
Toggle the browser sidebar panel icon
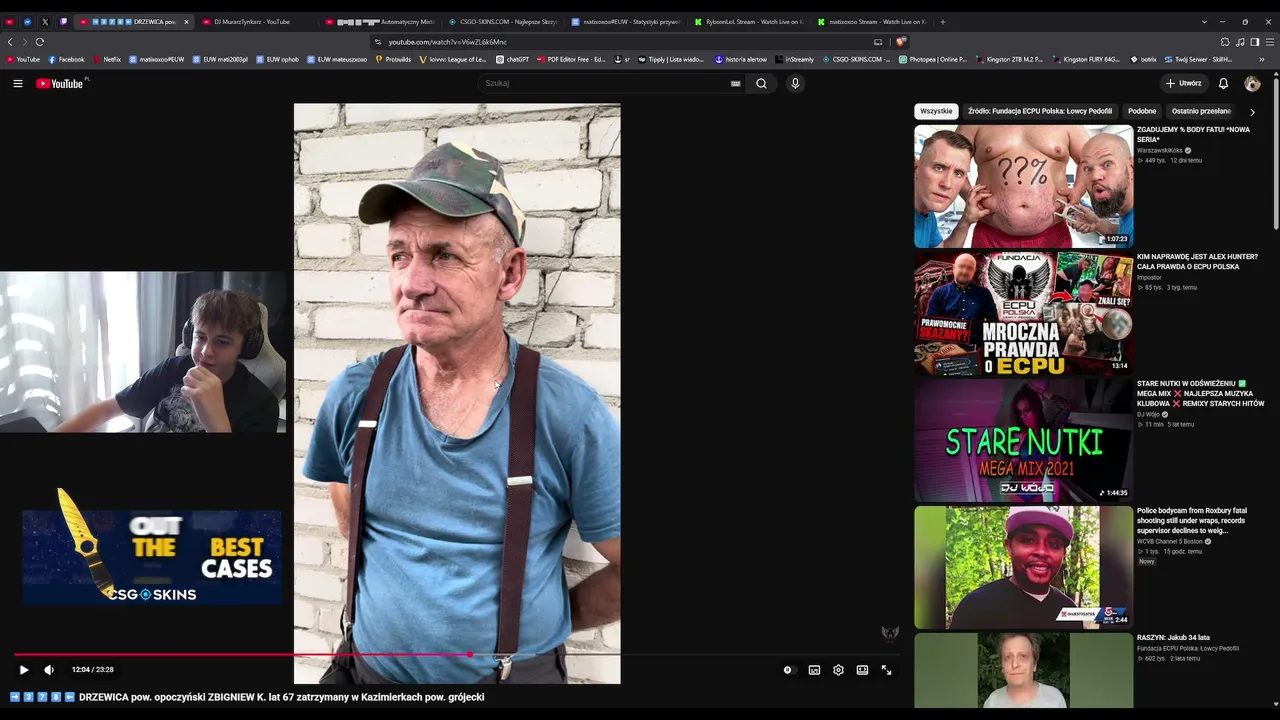click(1254, 42)
